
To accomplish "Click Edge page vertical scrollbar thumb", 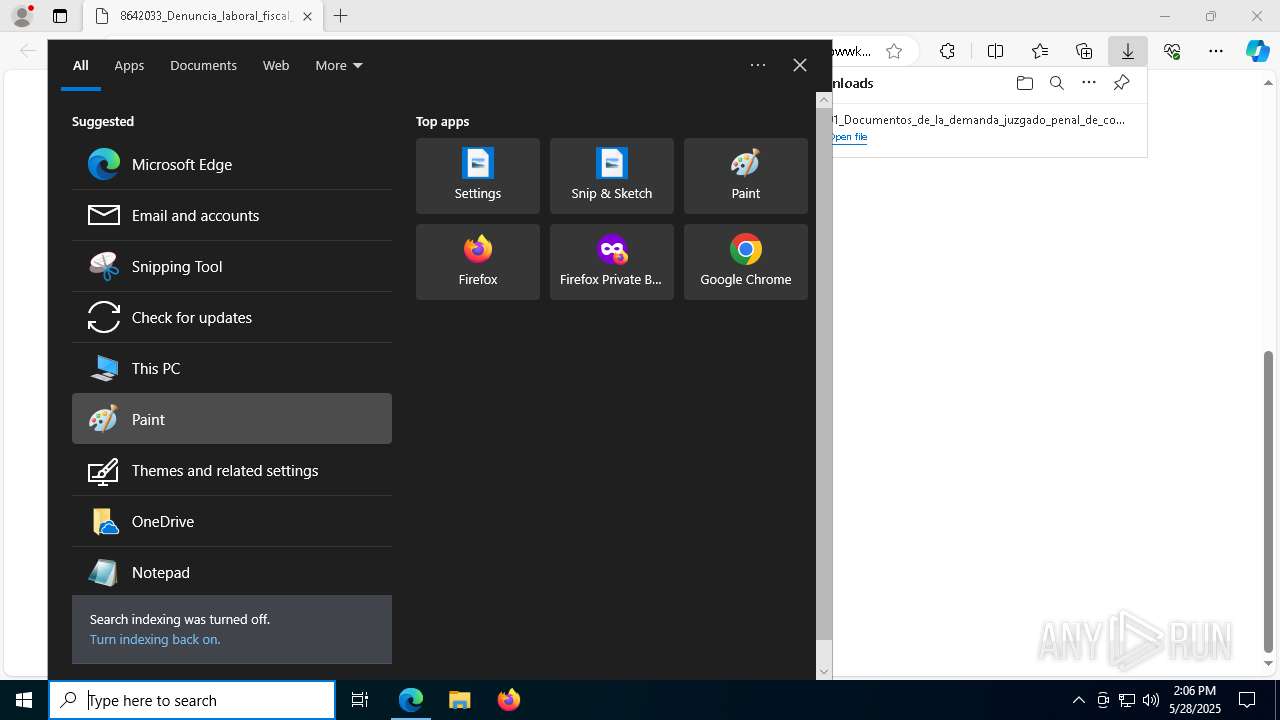I will point(1269,501).
